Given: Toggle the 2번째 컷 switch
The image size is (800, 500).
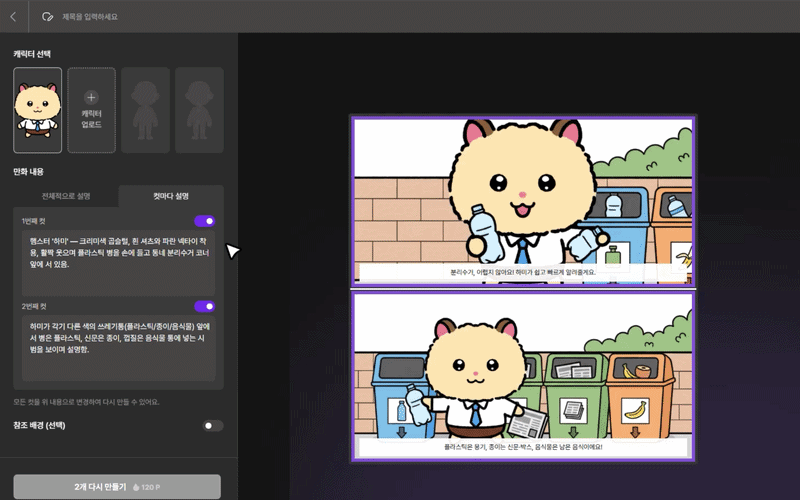Looking at the screenshot, I should point(205,306).
